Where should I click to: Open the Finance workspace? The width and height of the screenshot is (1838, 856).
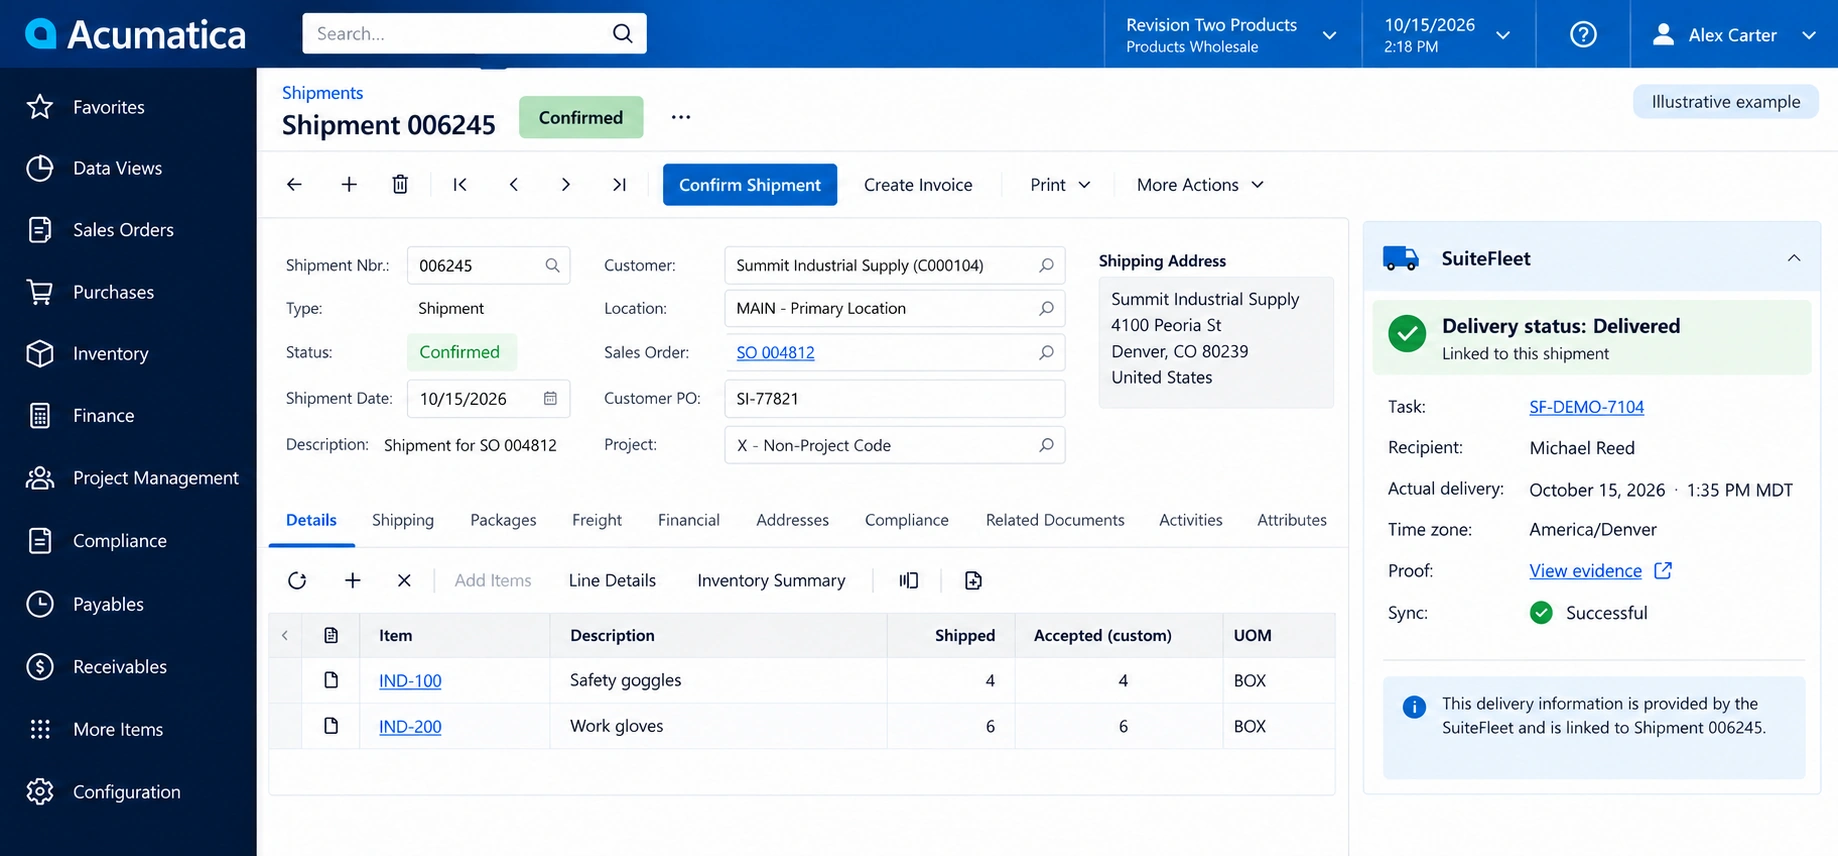(80, 416)
